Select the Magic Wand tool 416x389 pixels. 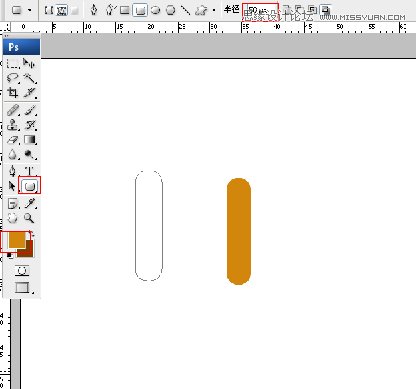click(30, 78)
